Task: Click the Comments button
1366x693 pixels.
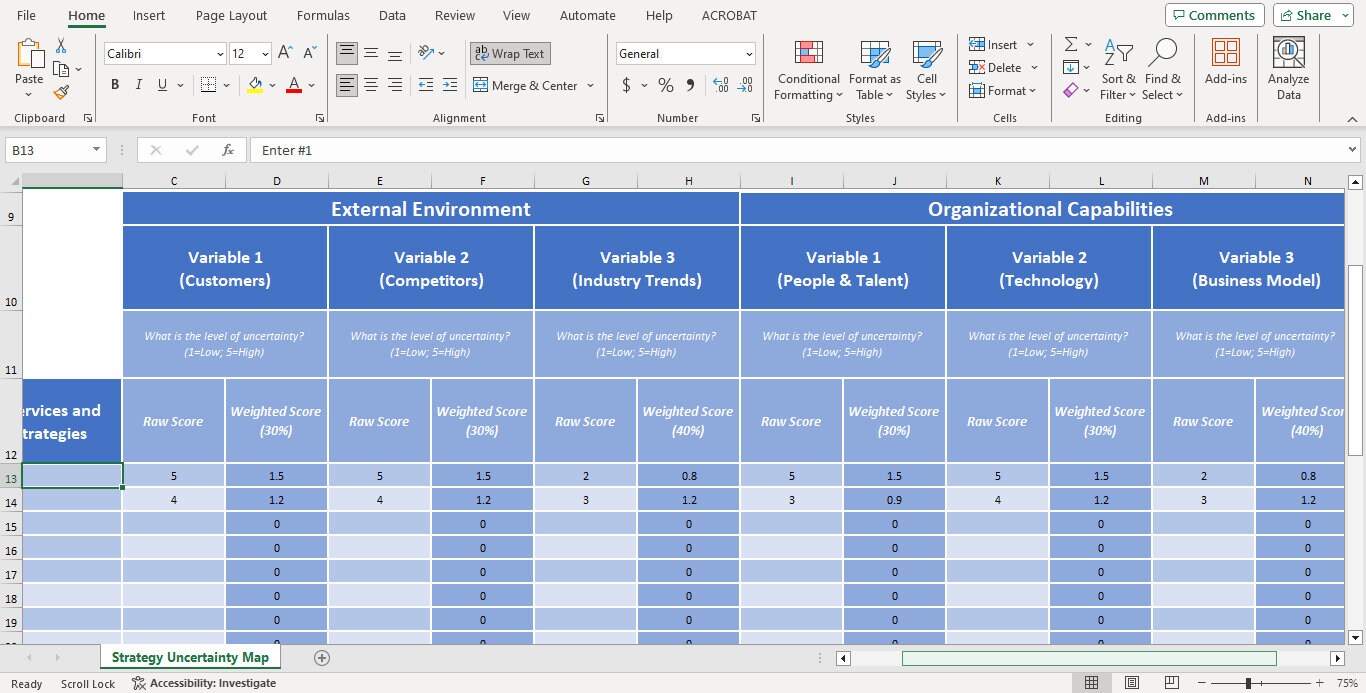Action: [x=1214, y=15]
